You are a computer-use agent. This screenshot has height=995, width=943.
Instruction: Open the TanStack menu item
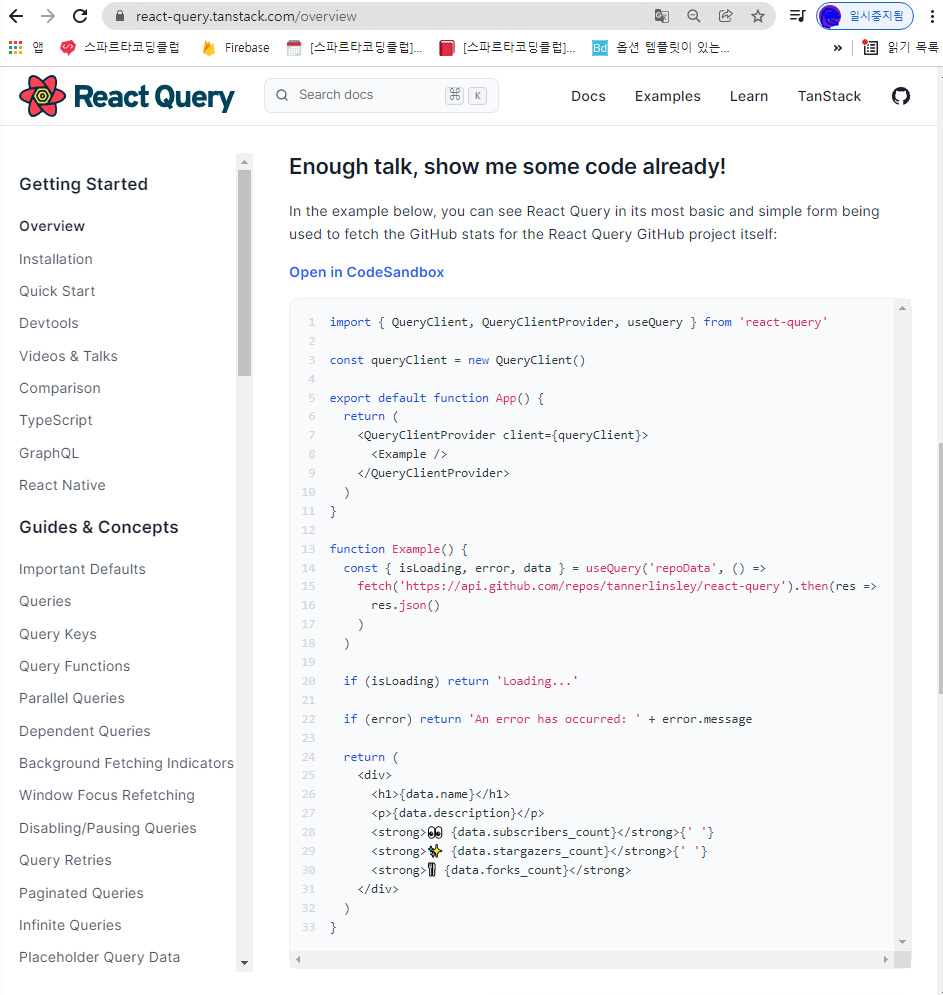click(x=829, y=96)
